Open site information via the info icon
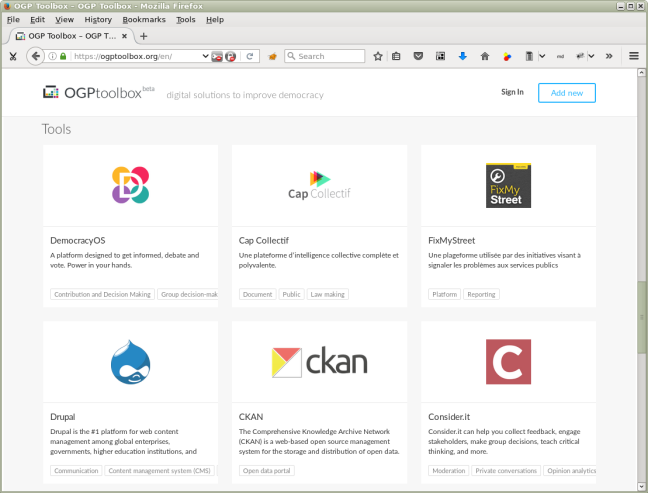 pyautogui.click(x=52, y=56)
